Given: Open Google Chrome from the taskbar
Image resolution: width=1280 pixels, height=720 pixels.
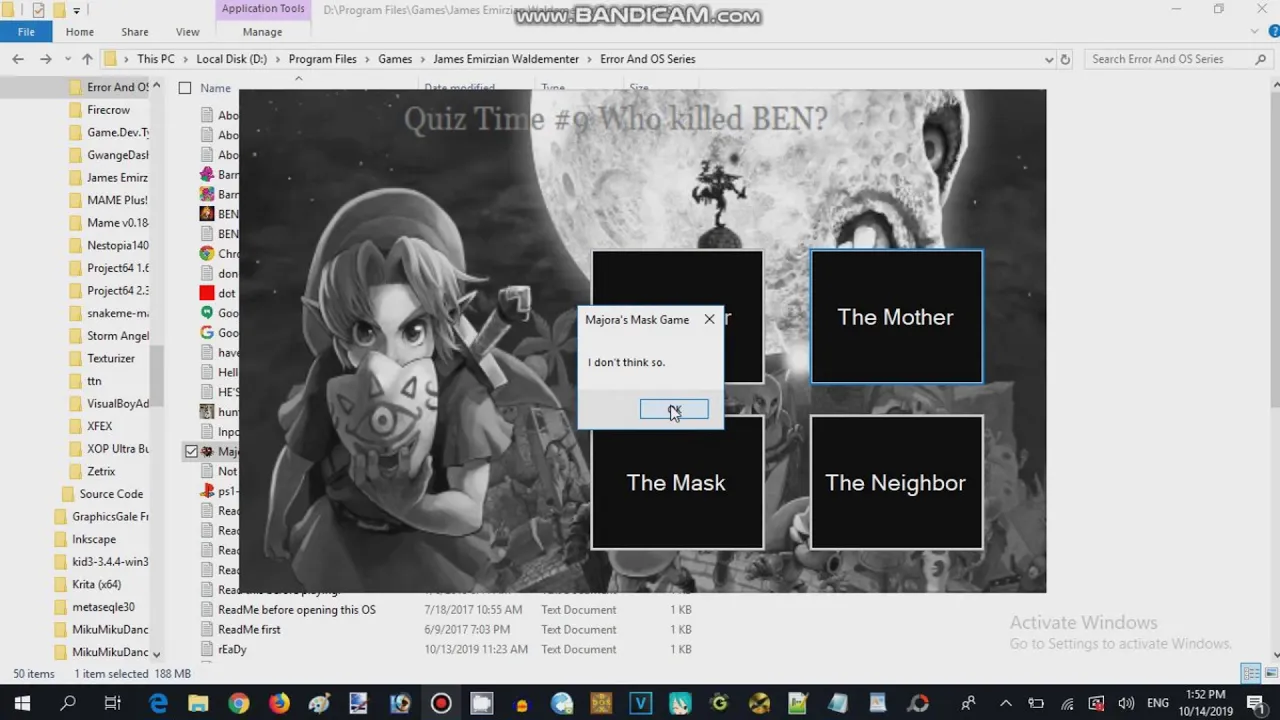Looking at the screenshot, I should pos(238,704).
